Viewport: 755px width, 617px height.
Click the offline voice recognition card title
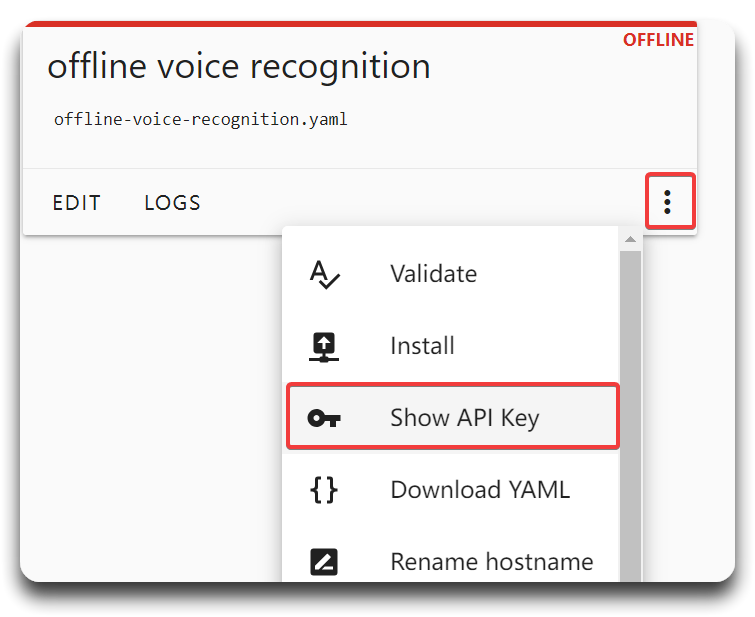tap(239, 66)
